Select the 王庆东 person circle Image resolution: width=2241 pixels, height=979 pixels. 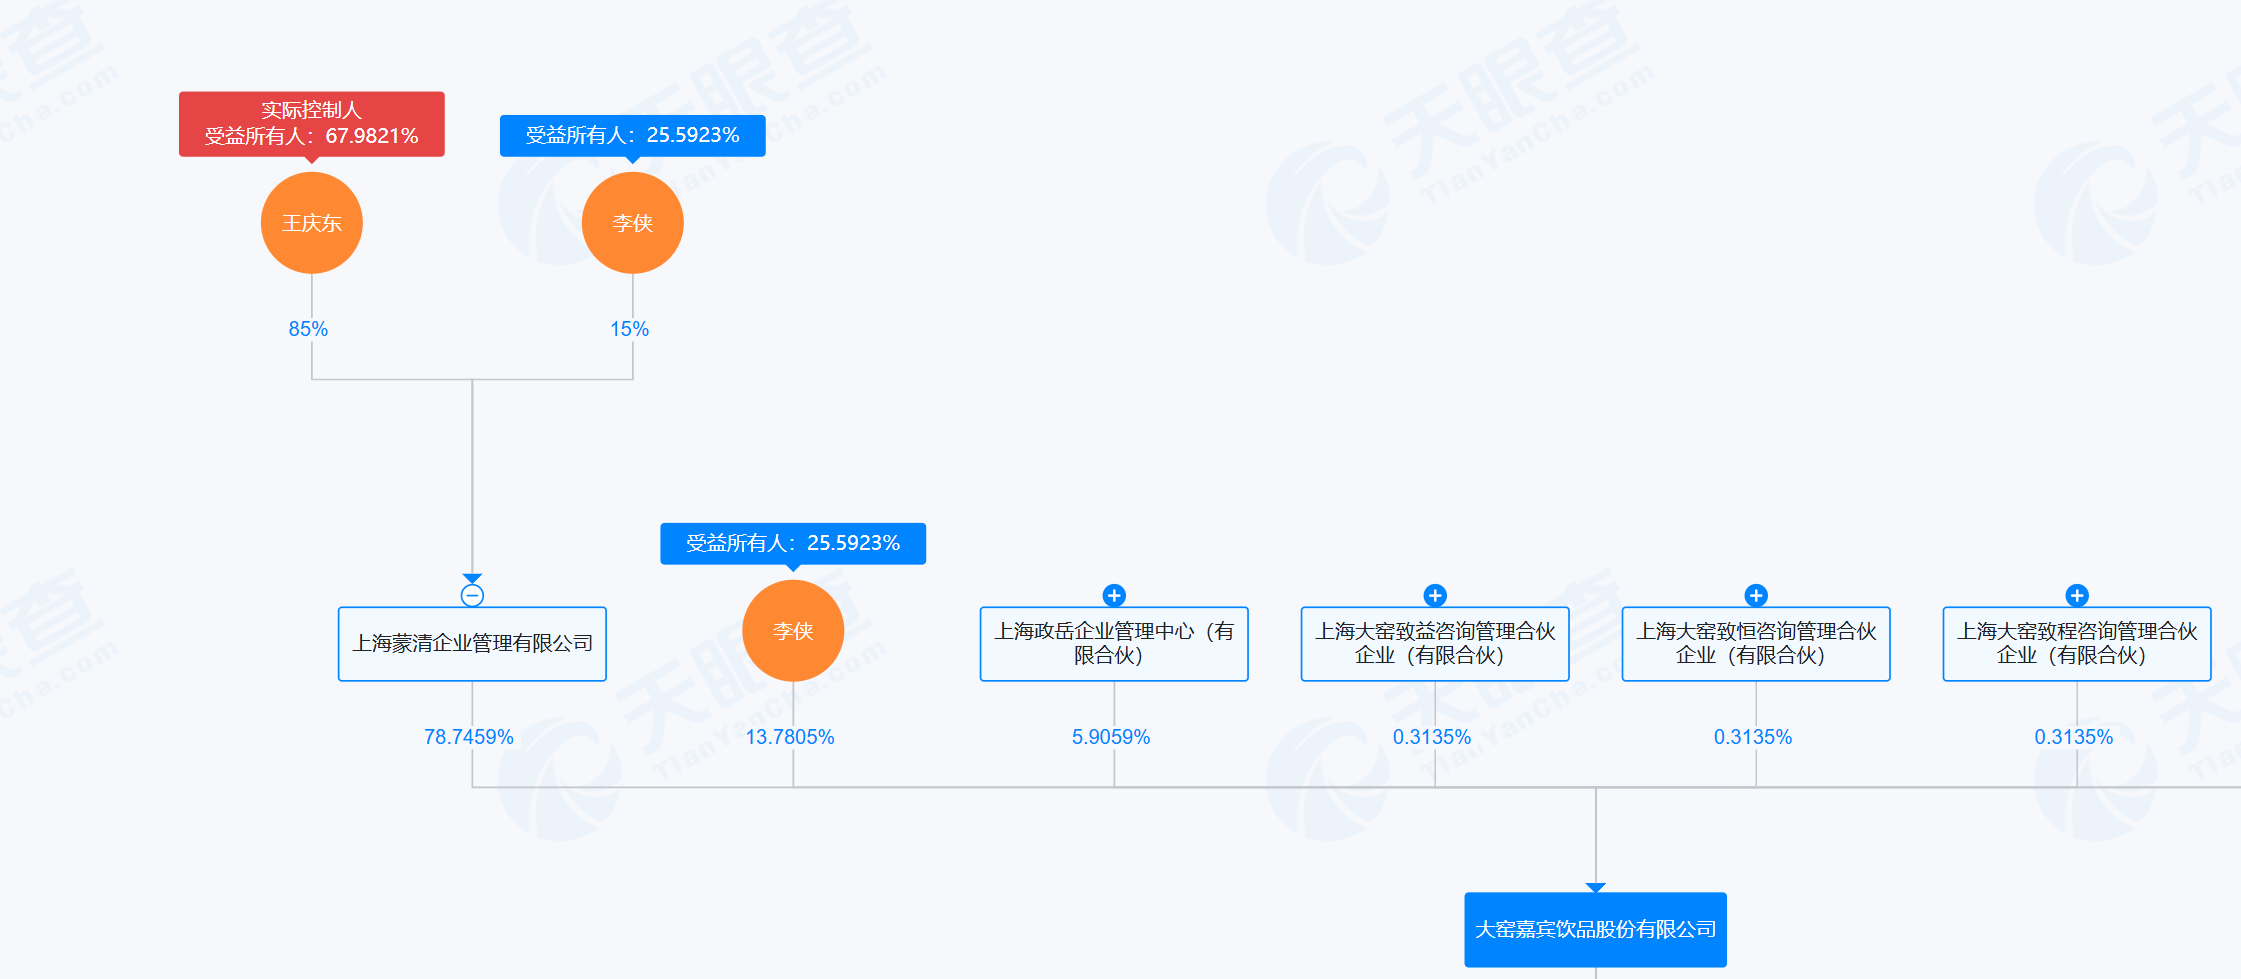click(312, 223)
